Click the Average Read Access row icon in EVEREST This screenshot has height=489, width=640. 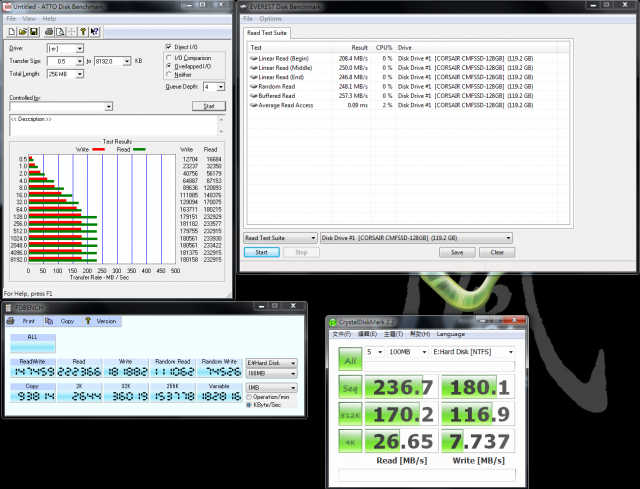[253, 105]
